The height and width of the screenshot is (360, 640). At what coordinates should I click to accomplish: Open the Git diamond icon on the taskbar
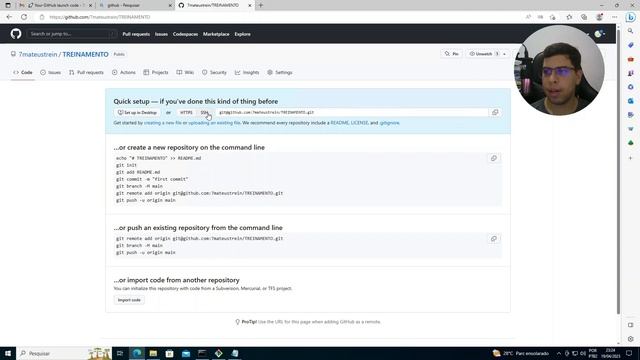coord(218,353)
